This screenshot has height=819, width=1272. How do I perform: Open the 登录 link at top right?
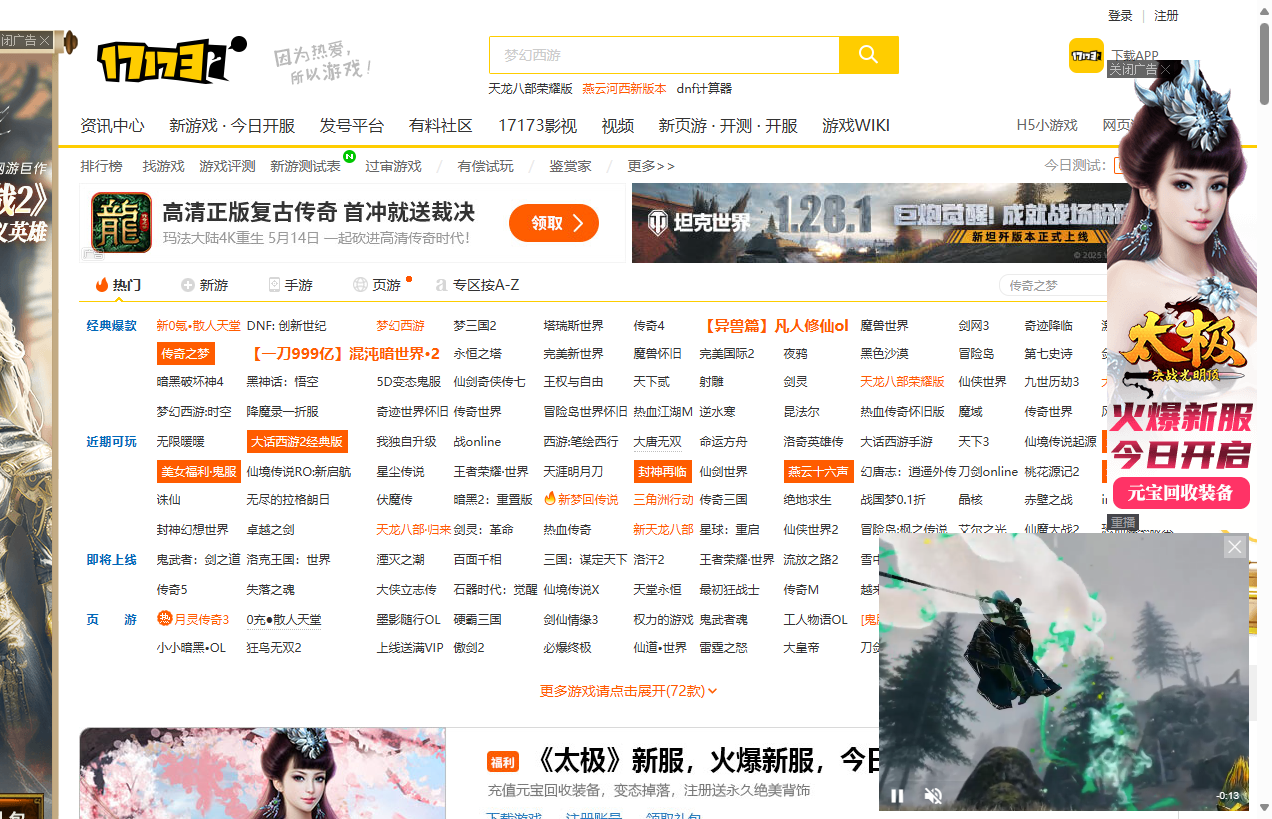tap(1120, 16)
